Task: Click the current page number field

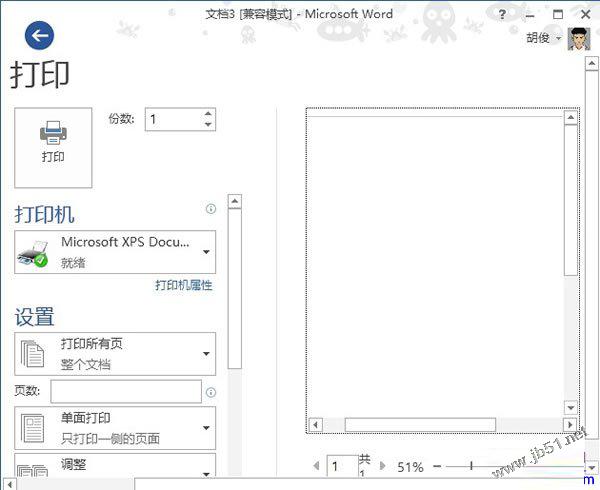Action: coord(342,466)
